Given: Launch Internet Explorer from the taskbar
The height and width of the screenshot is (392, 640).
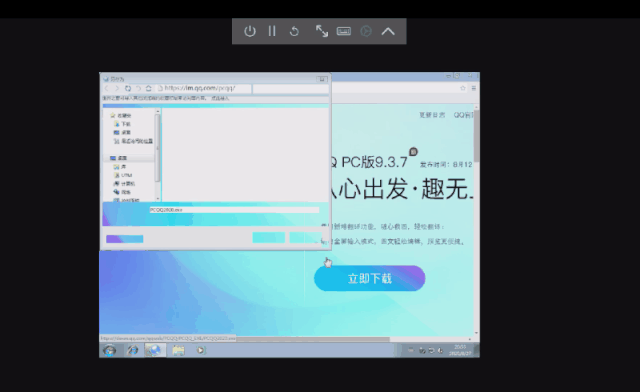Looking at the screenshot, I should (x=132, y=350).
